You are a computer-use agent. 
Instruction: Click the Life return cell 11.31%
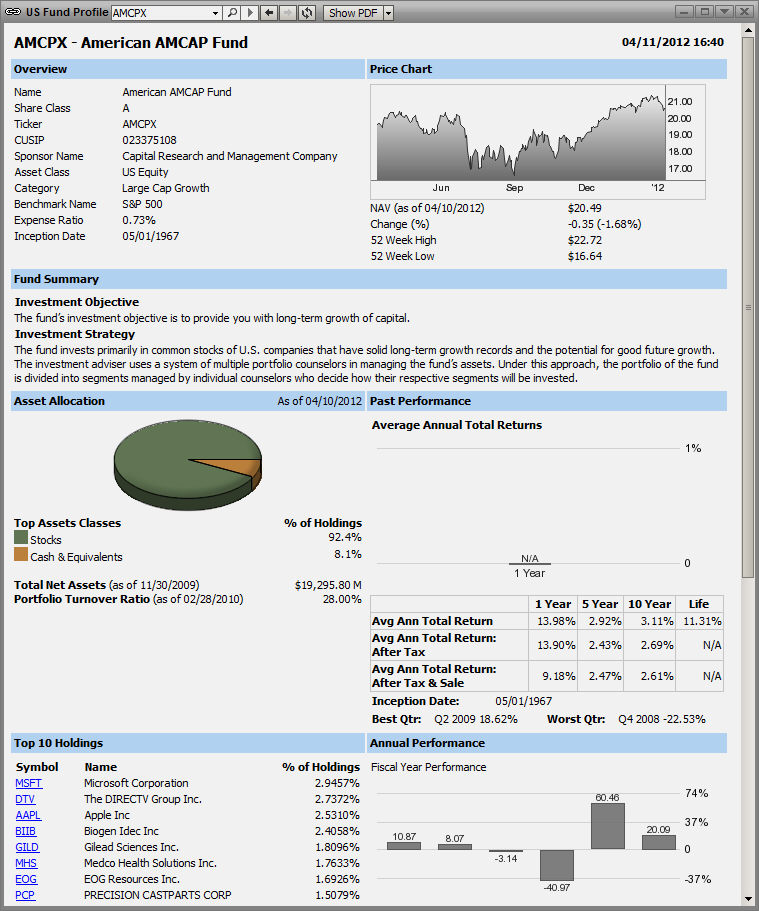[x=702, y=621]
